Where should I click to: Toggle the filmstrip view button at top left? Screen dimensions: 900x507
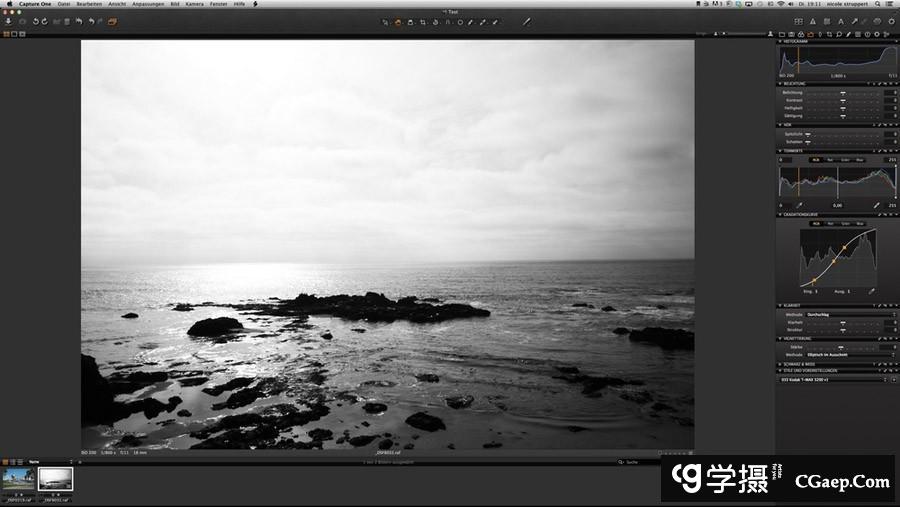[x=14, y=34]
